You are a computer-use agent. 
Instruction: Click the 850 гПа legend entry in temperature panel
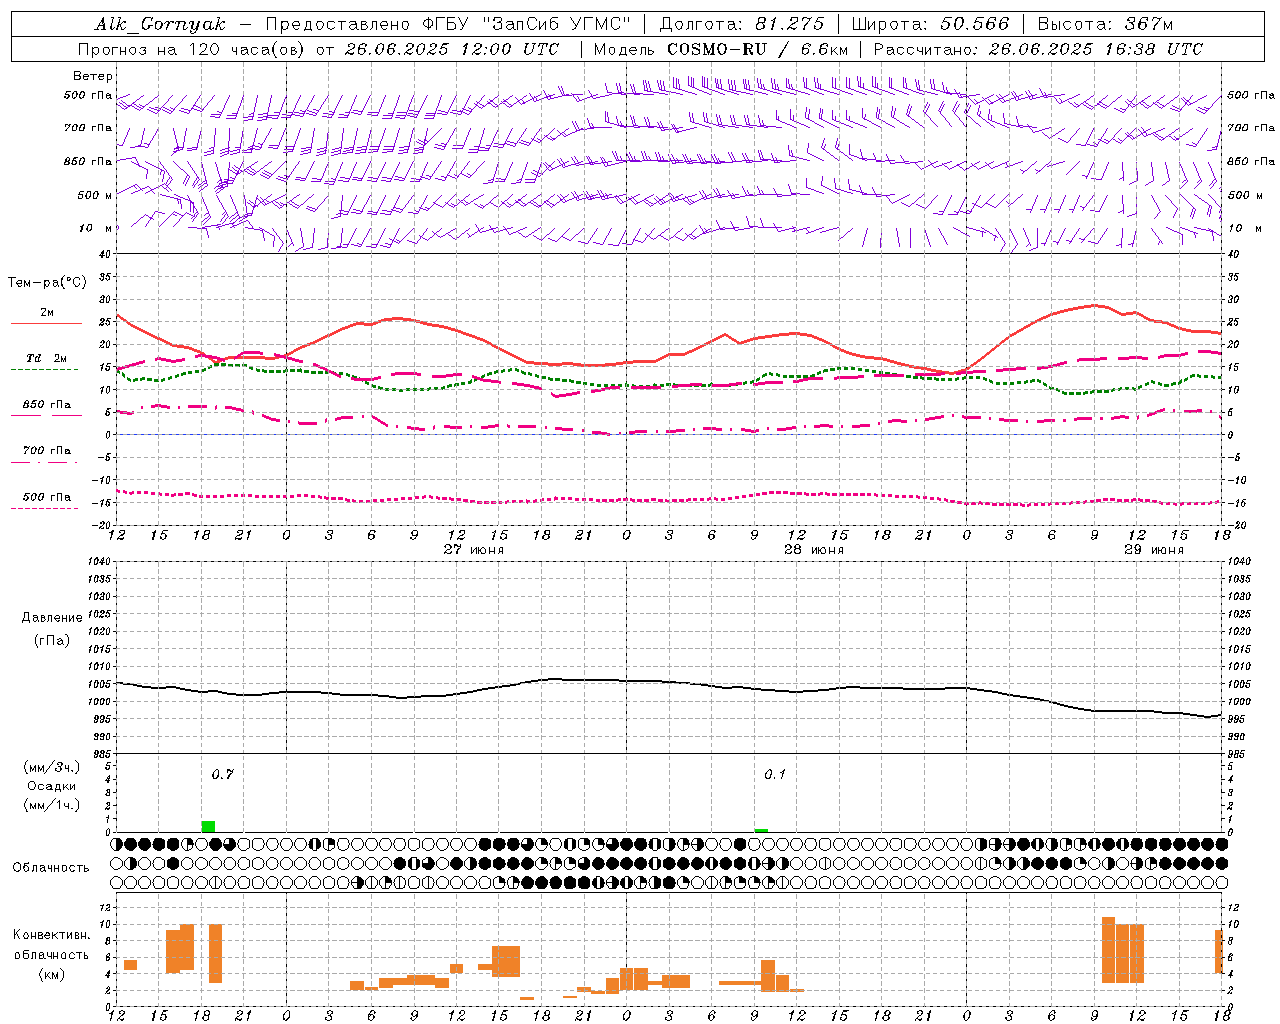coord(46,405)
